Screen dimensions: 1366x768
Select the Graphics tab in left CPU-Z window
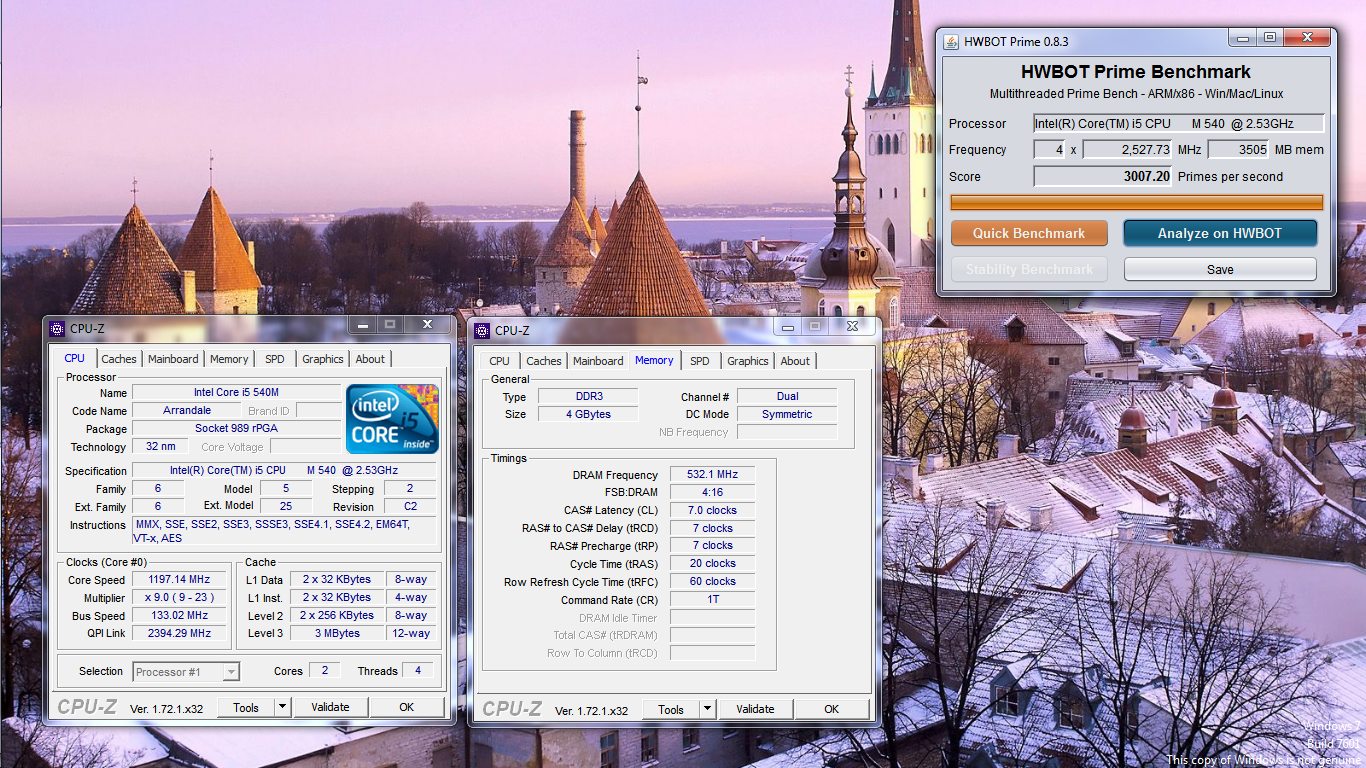click(323, 359)
